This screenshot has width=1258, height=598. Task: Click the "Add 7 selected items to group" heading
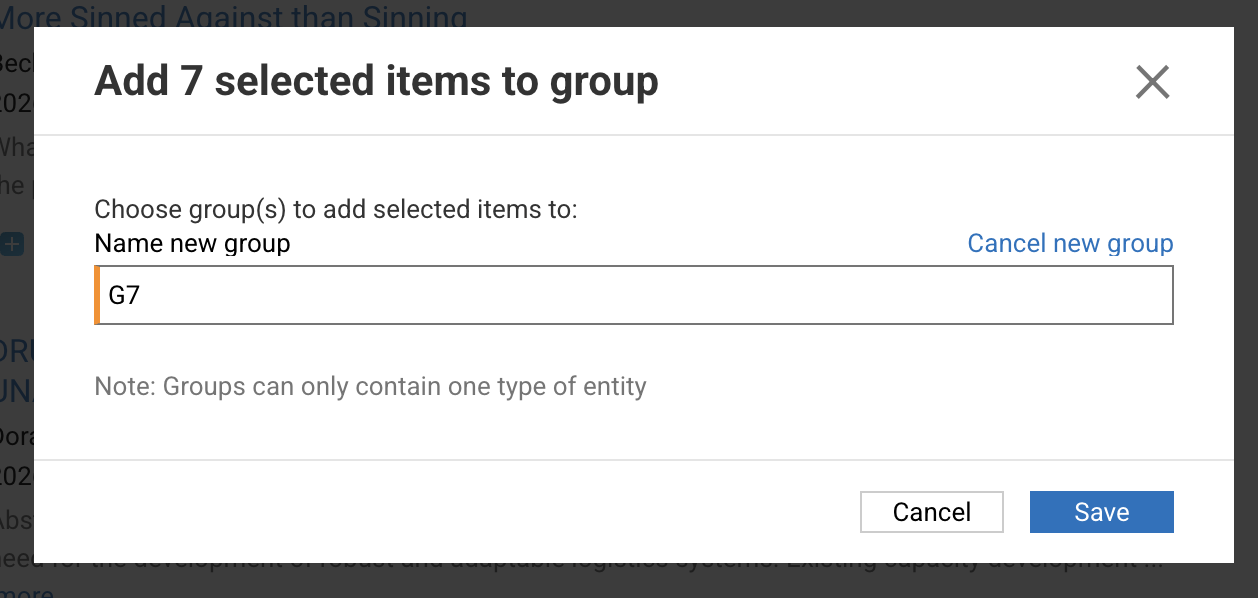tap(376, 81)
